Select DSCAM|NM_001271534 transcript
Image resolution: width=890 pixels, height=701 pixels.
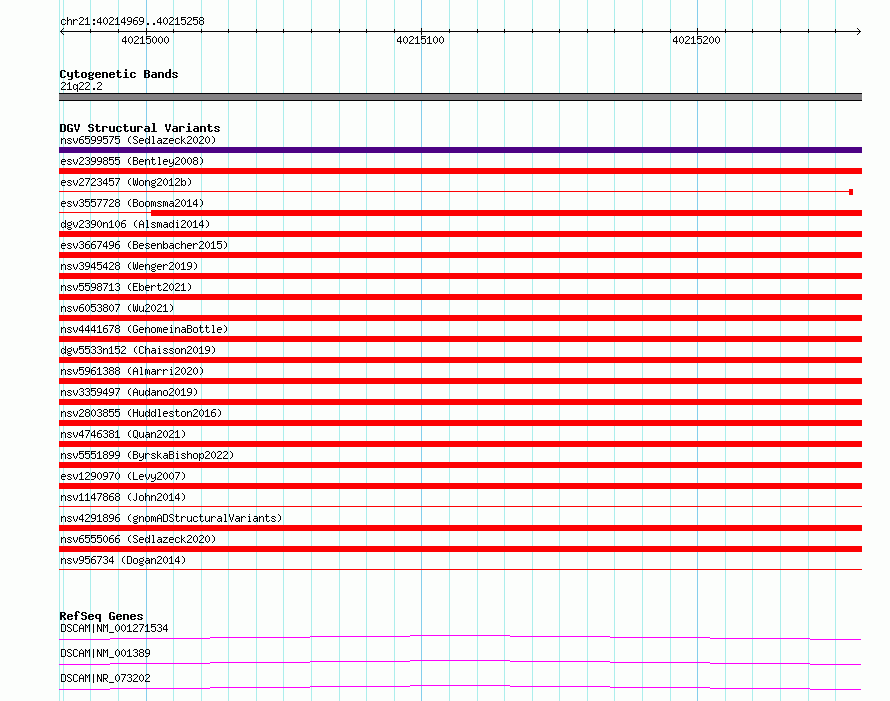pos(114,628)
